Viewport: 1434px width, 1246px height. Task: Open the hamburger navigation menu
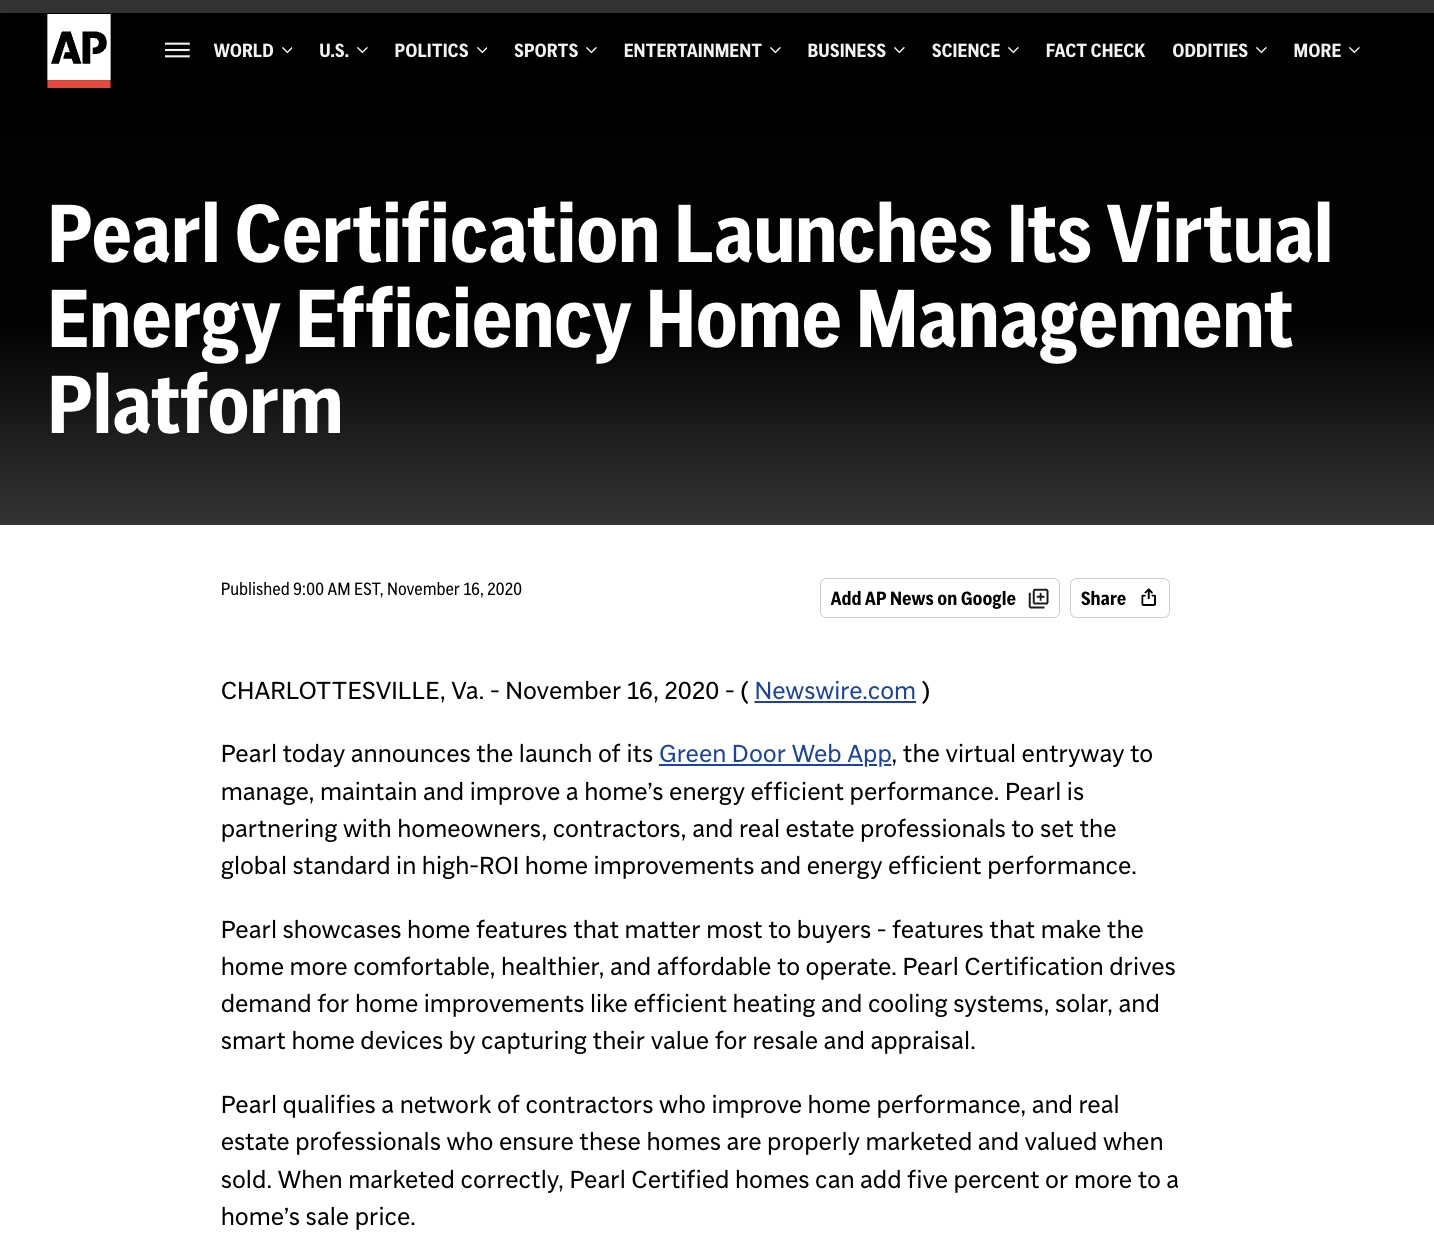tap(177, 50)
